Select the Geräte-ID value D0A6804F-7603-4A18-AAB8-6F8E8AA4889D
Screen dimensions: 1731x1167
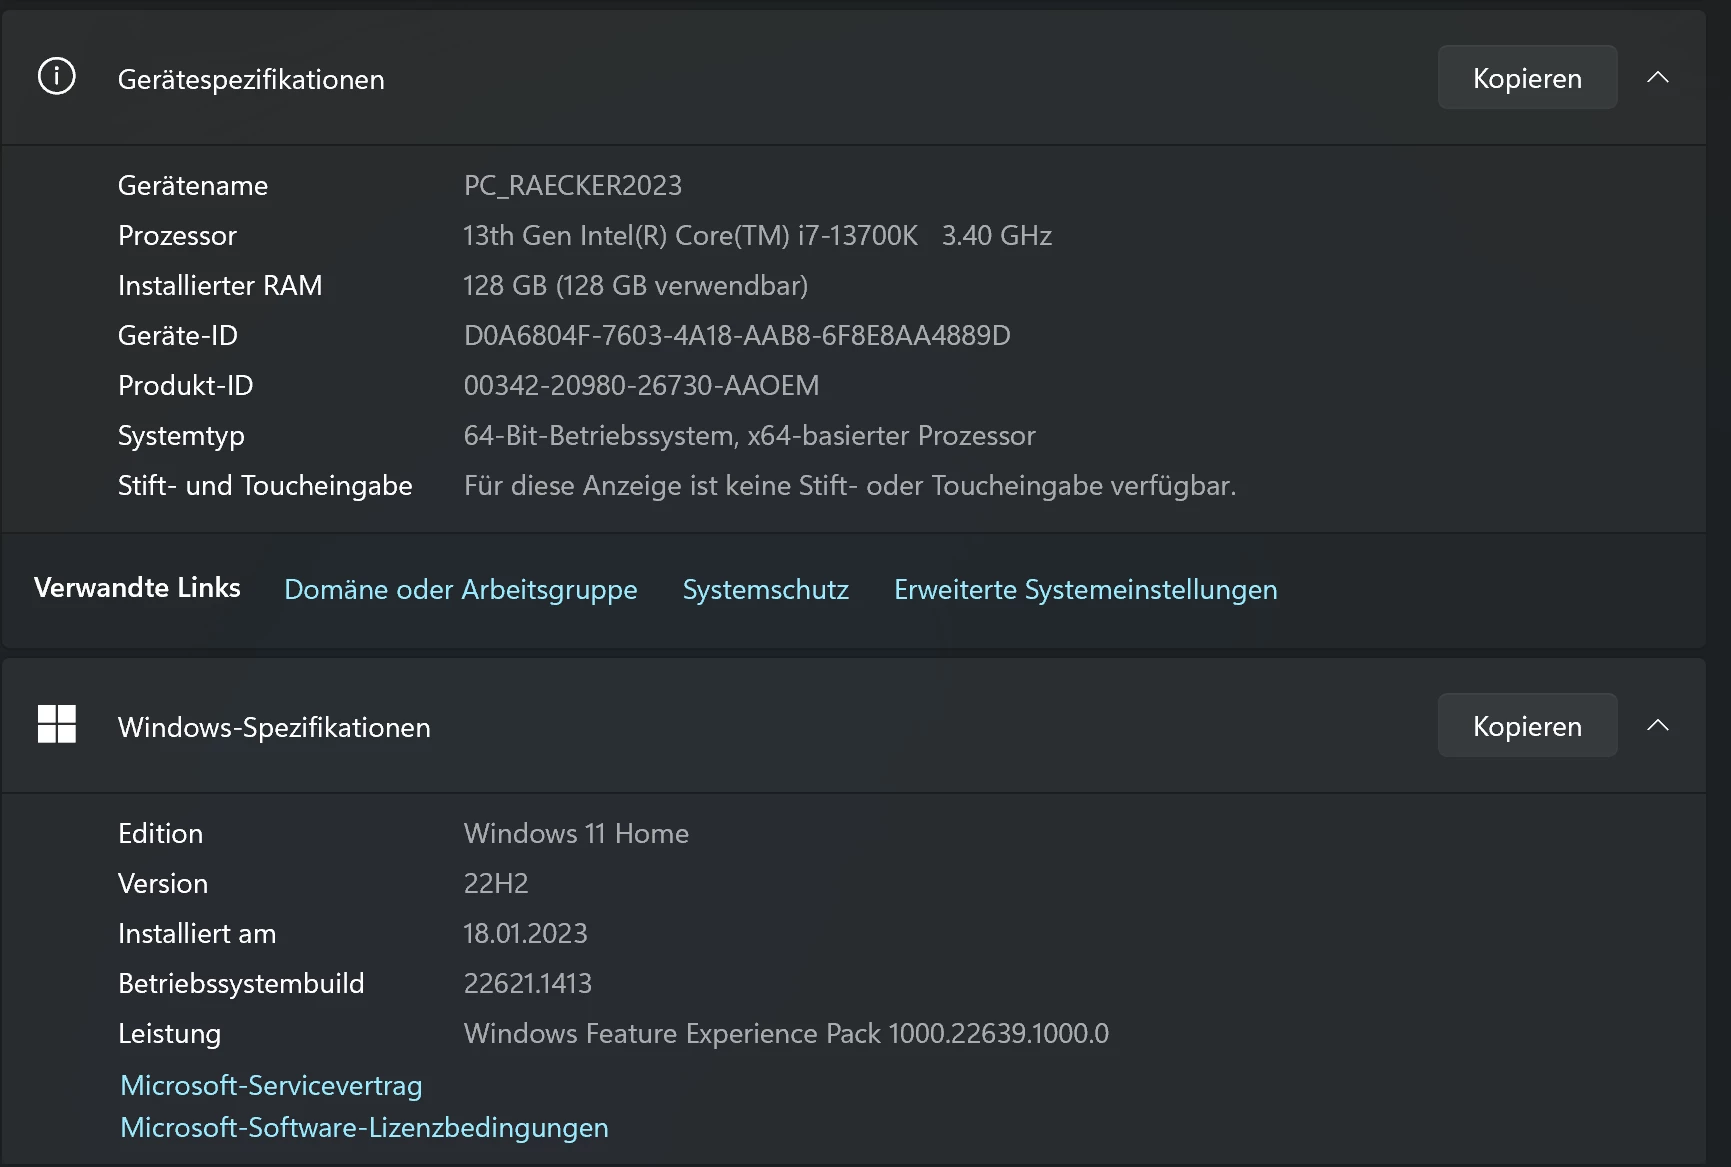(737, 335)
